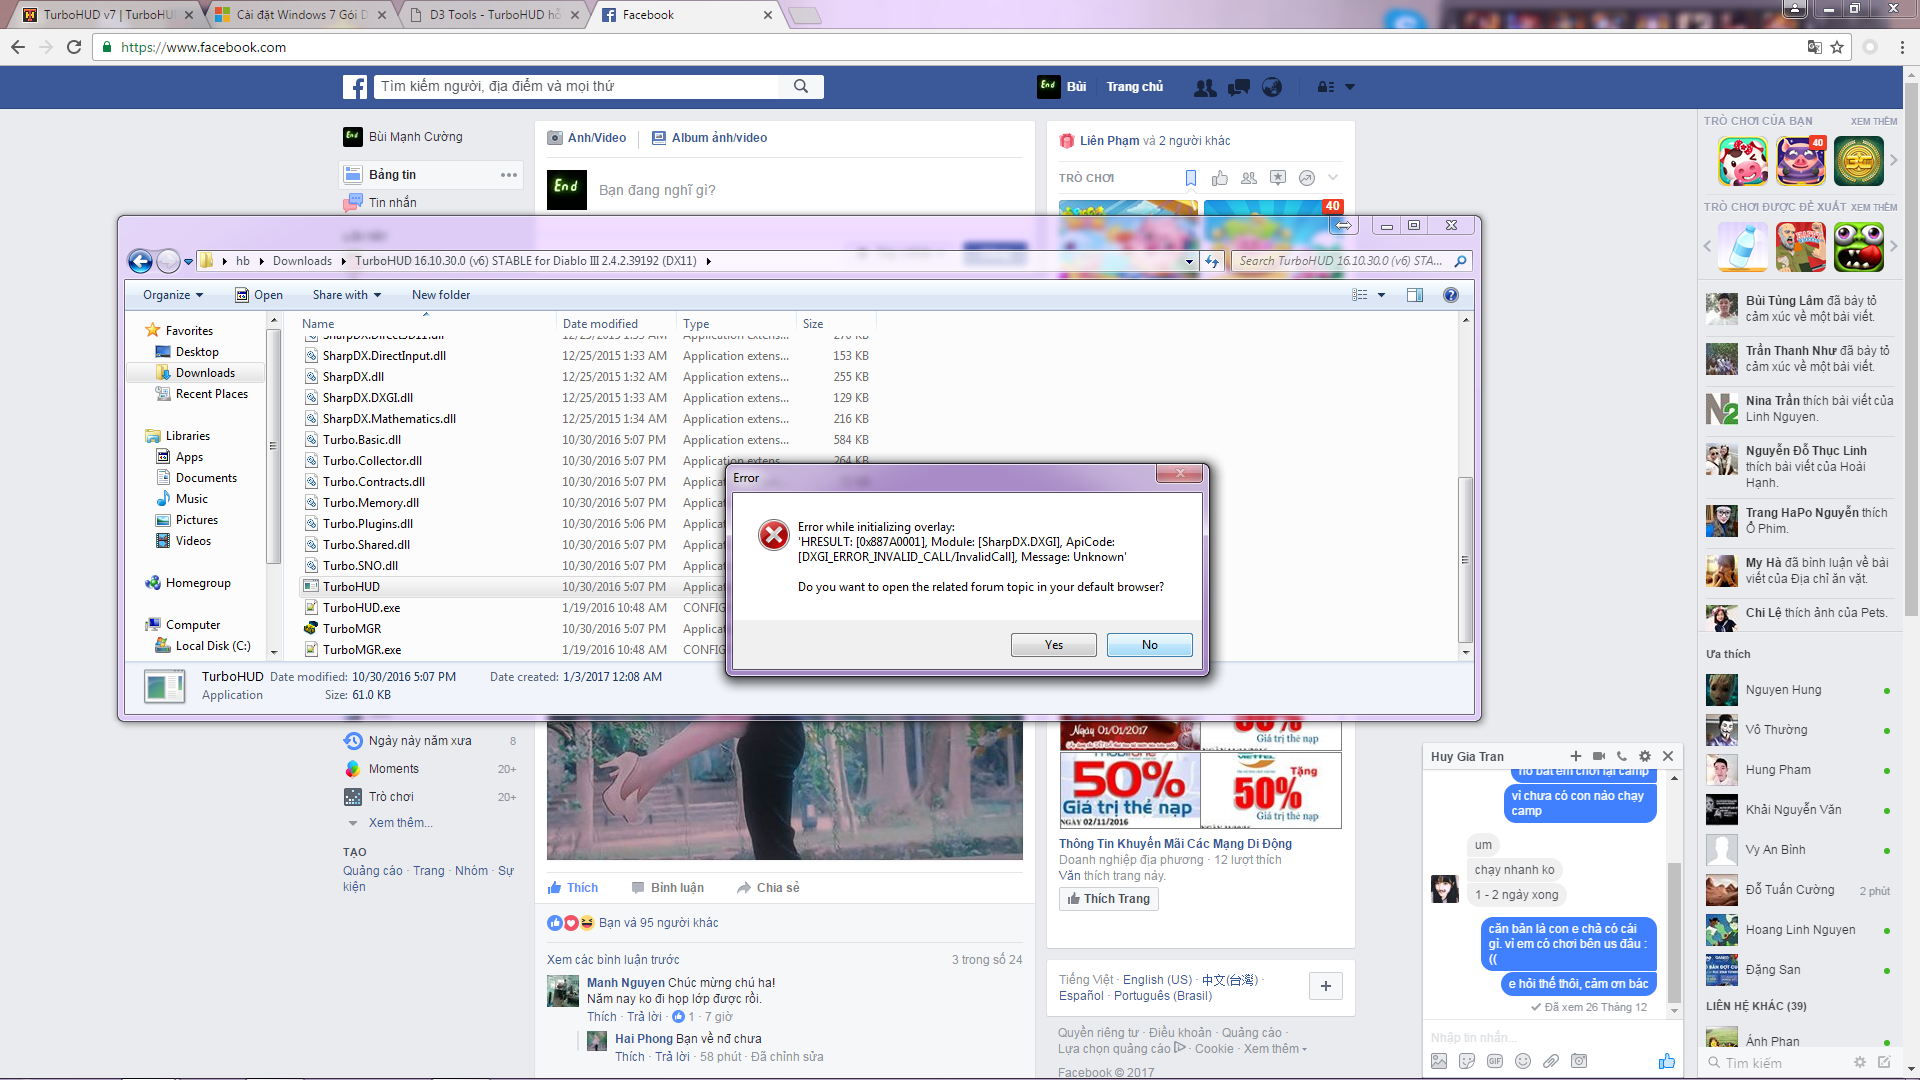This screenshot has height=1080, width=1920.
Task: Toggle Explorer preview pane icon
Action: click(x=1415, y=295)
